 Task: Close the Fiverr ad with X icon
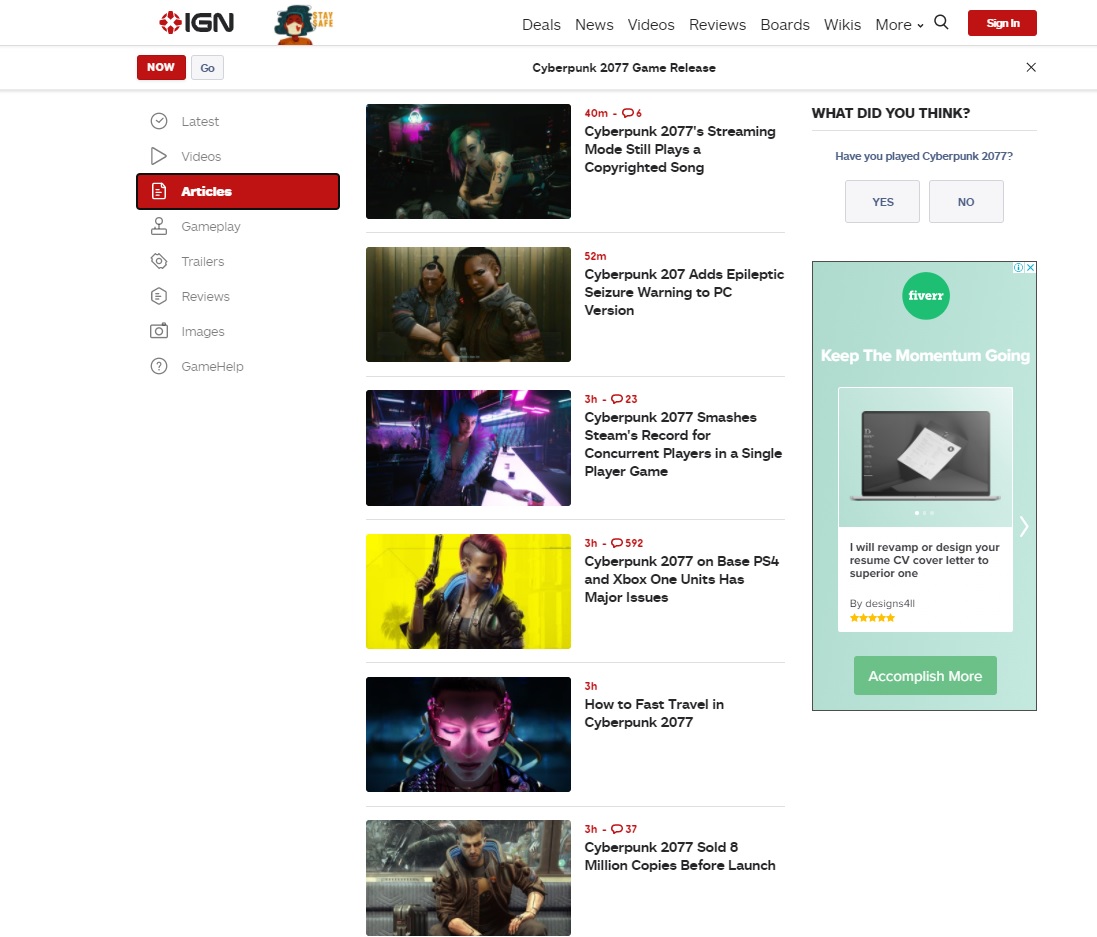[1031, 267]
